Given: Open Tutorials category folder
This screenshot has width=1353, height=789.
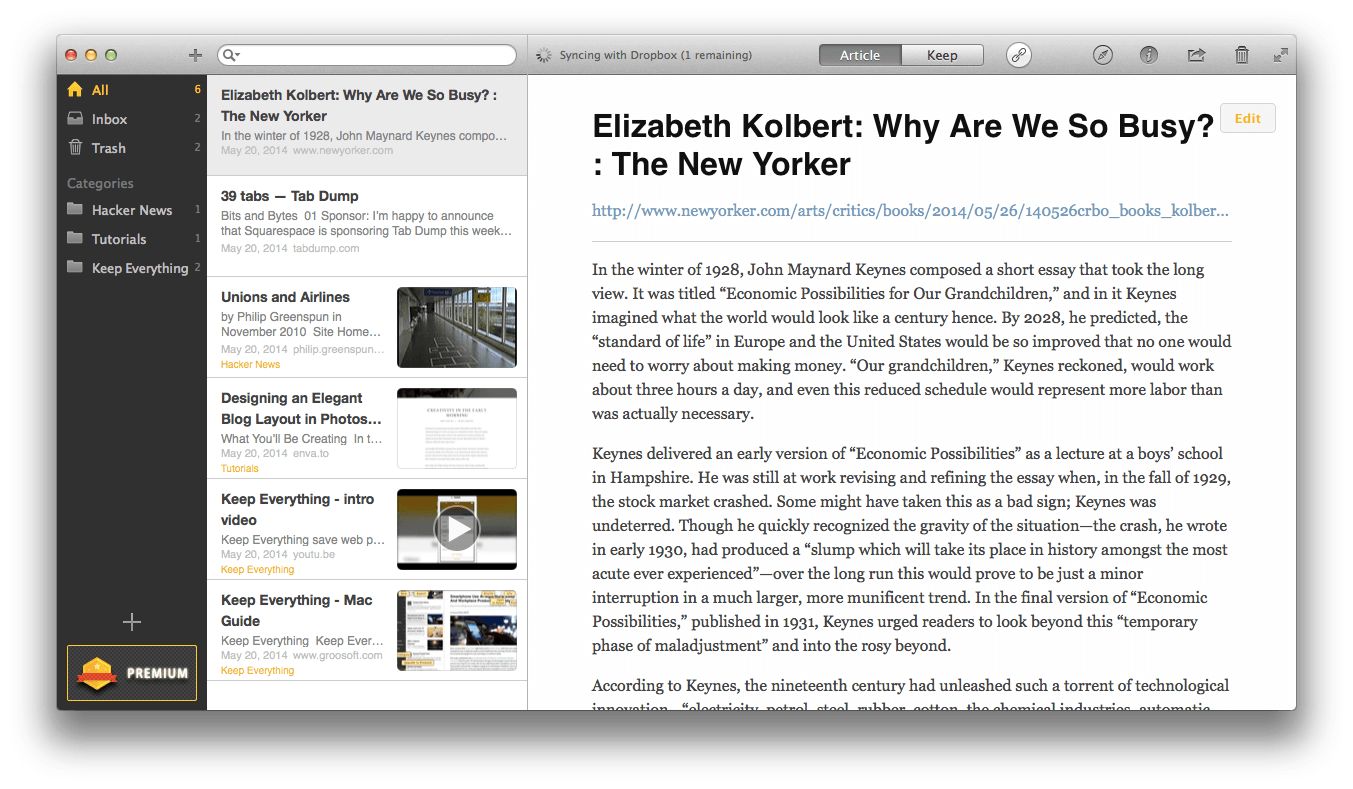Looking at the screenshot, I should [x=132, y=239].
